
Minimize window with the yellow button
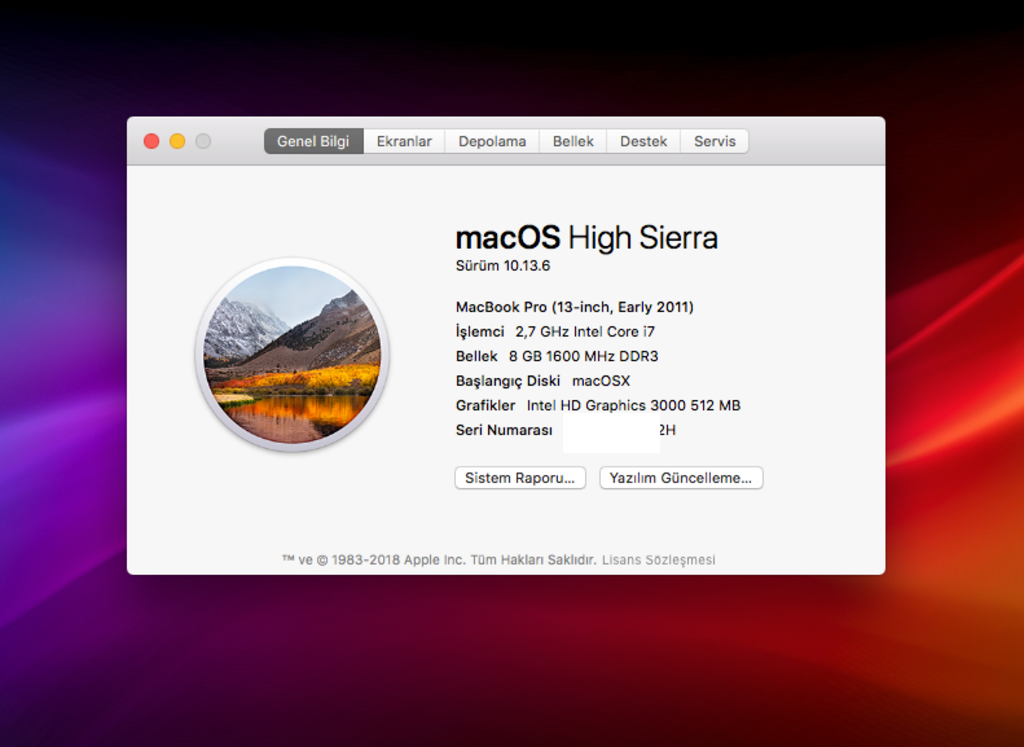click(x=178, y=141)
